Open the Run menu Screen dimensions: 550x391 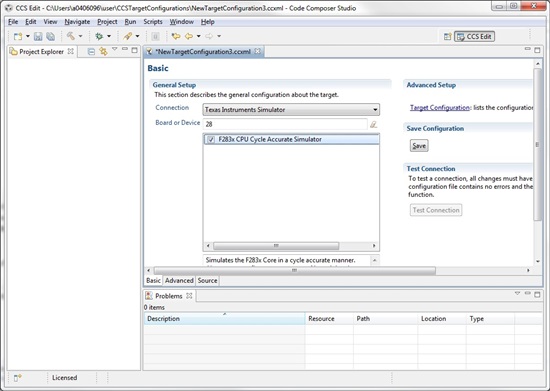[130, 22]
